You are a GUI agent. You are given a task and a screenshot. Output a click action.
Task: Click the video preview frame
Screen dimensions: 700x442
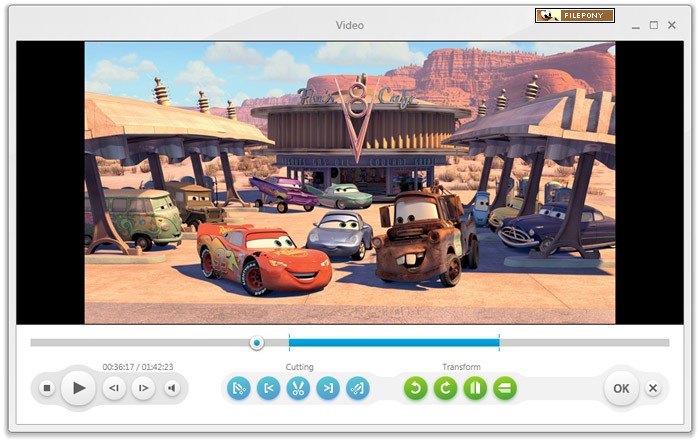[350, 183]
